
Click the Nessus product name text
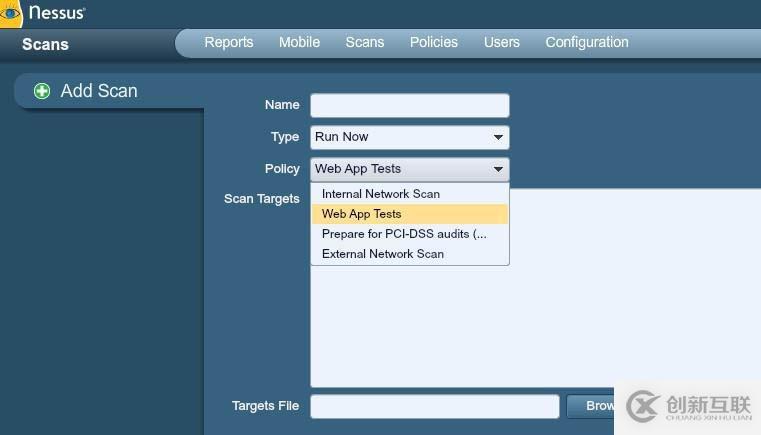point(57,13)
